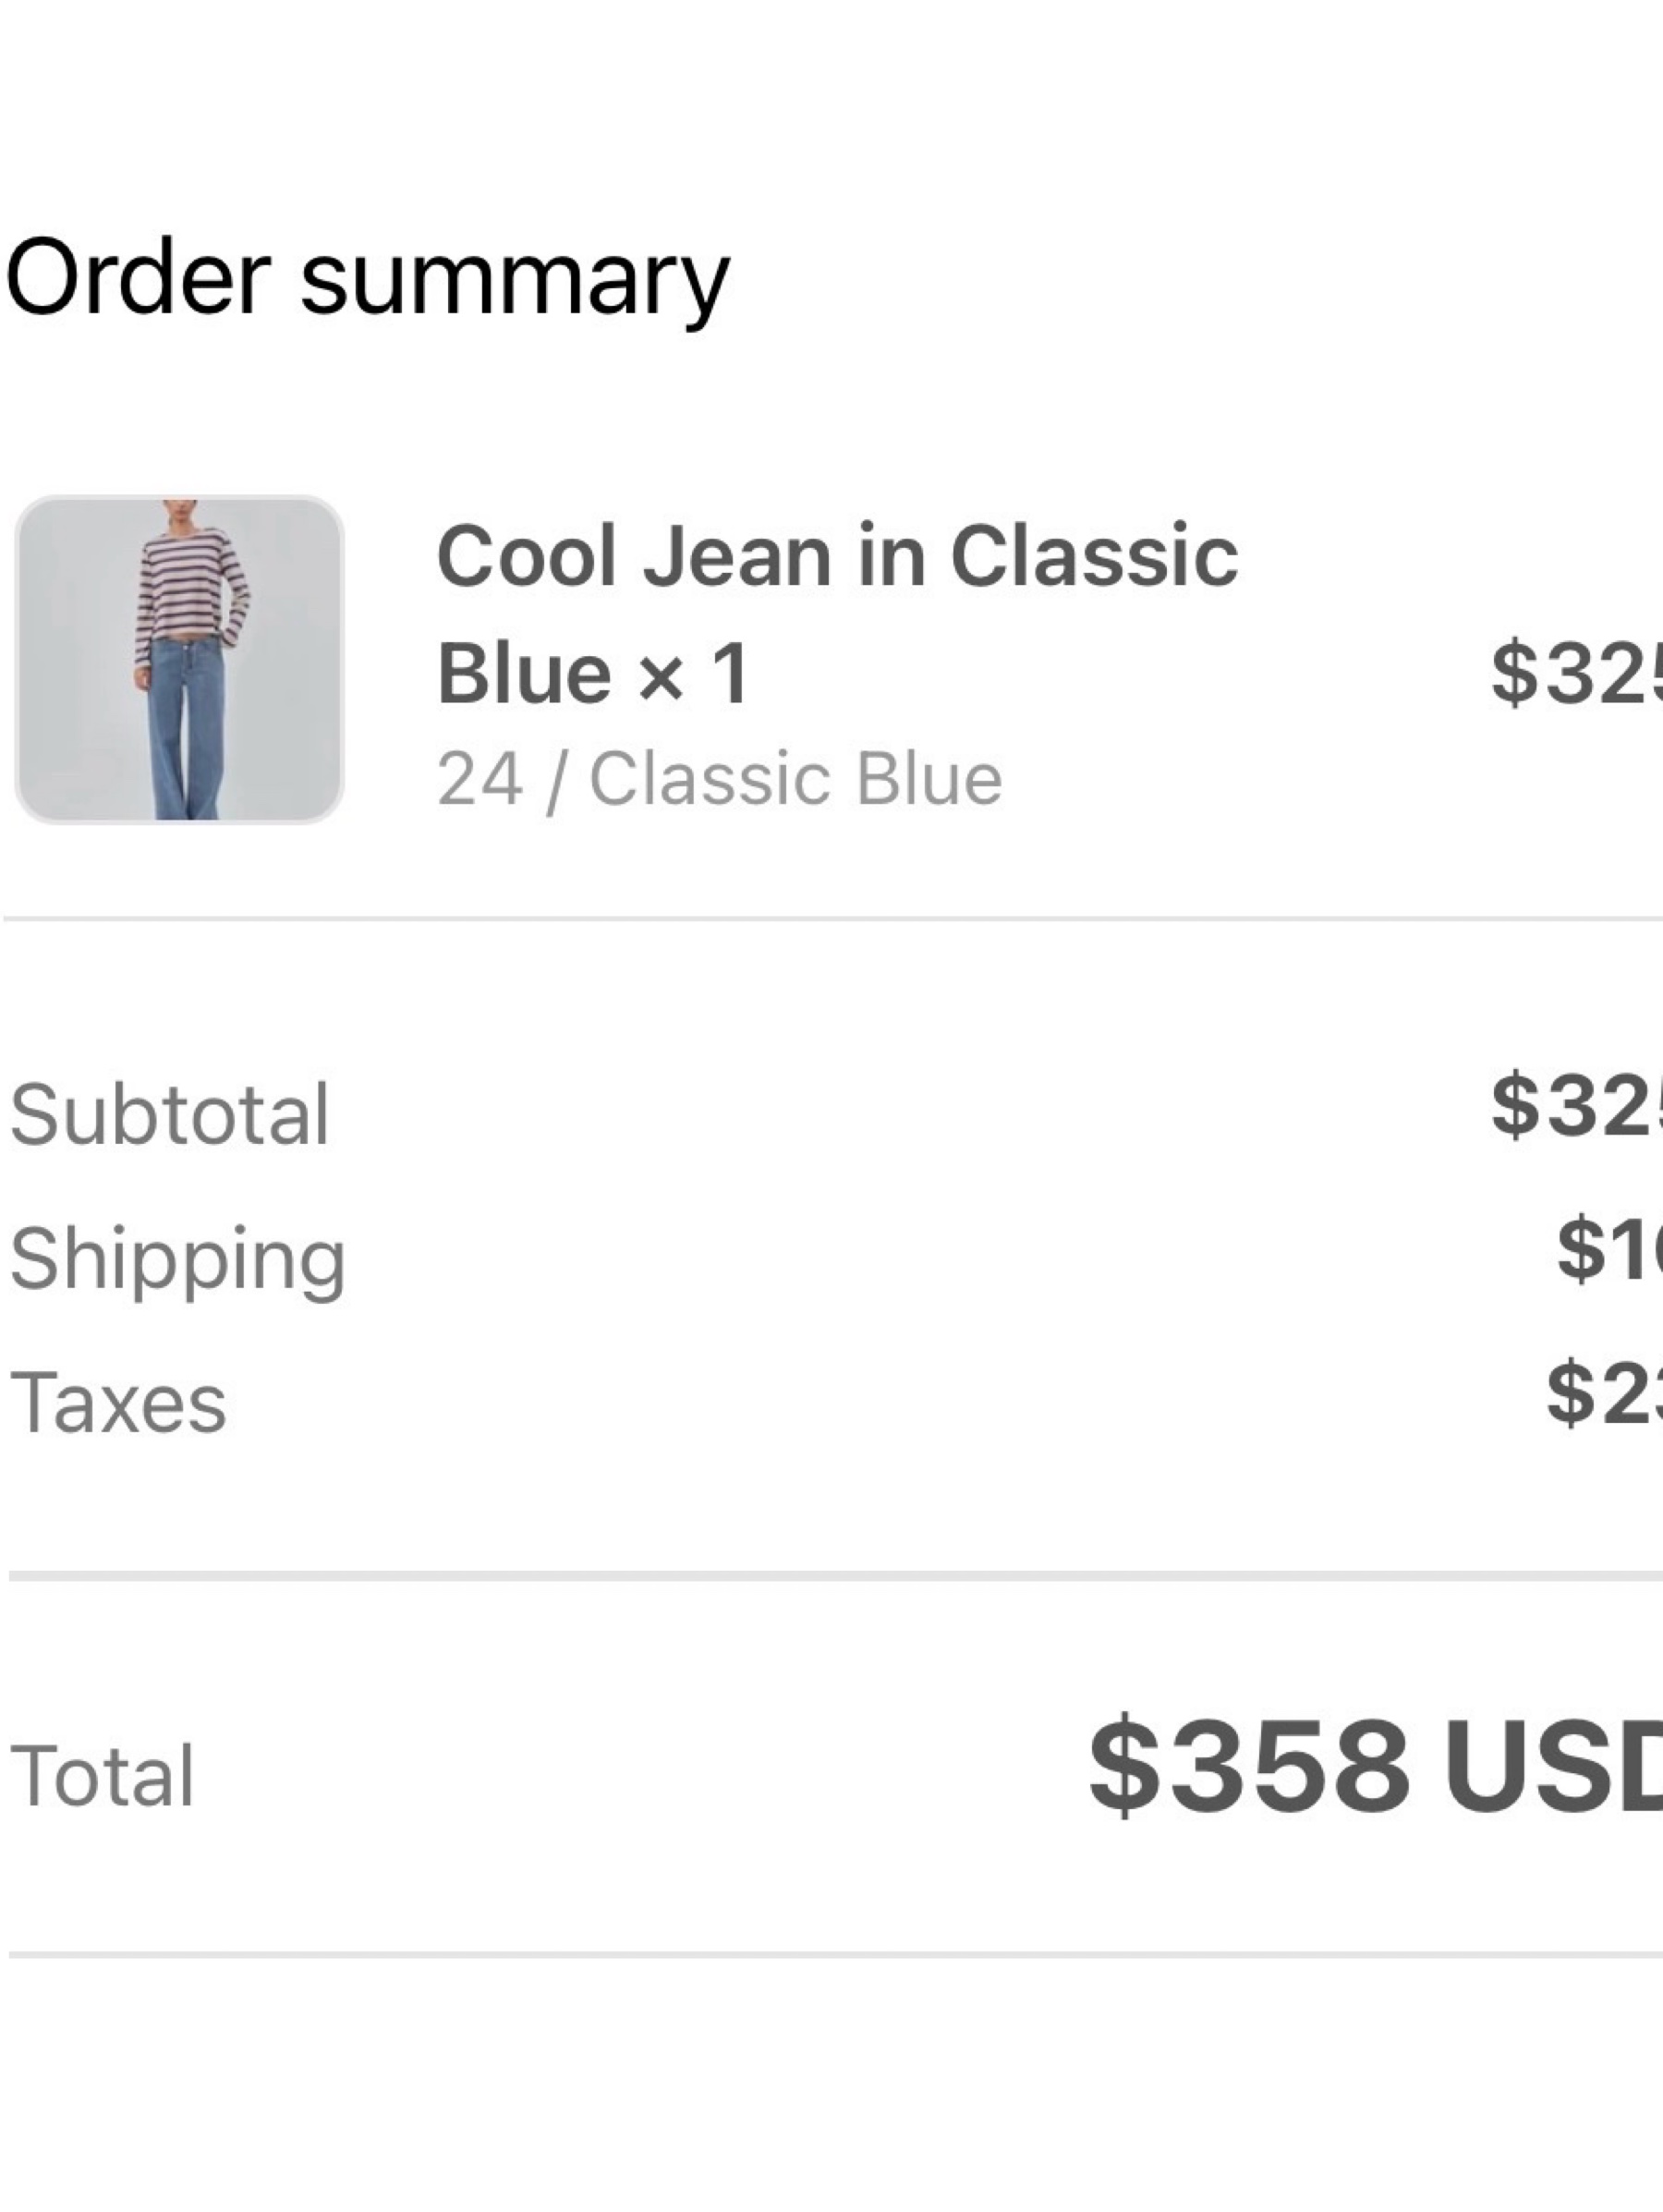Click the Shipping cost value
The height and width of the screenshot is (2212, 1663).
pyautogui.click(x=1609, y=1248)
